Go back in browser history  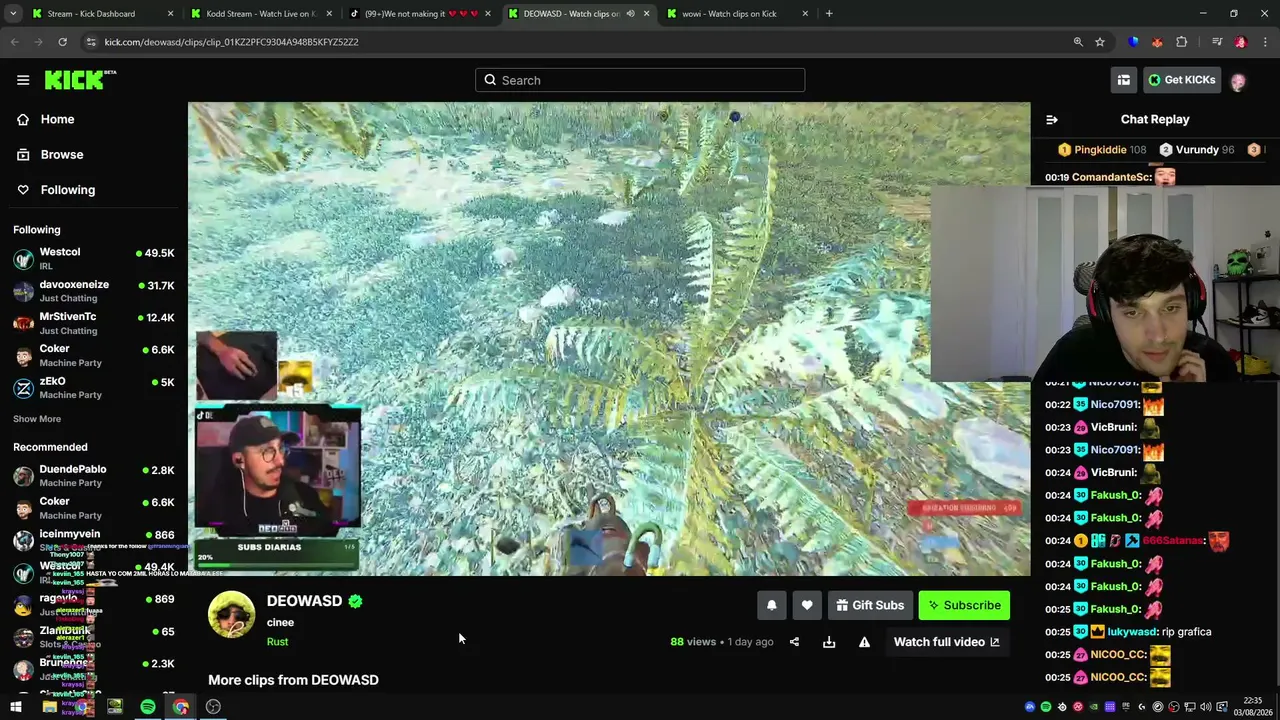15,42
